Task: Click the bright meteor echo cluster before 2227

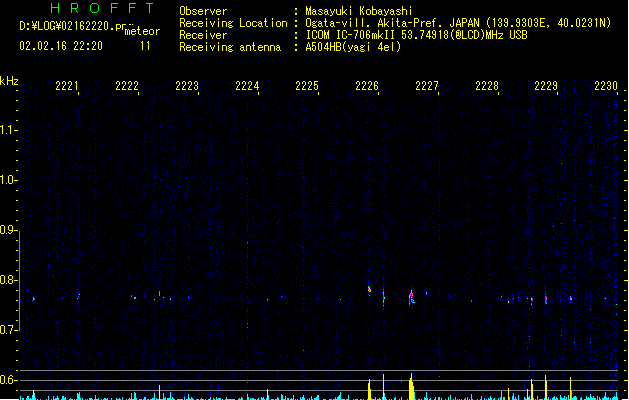Action: [411, 298]
